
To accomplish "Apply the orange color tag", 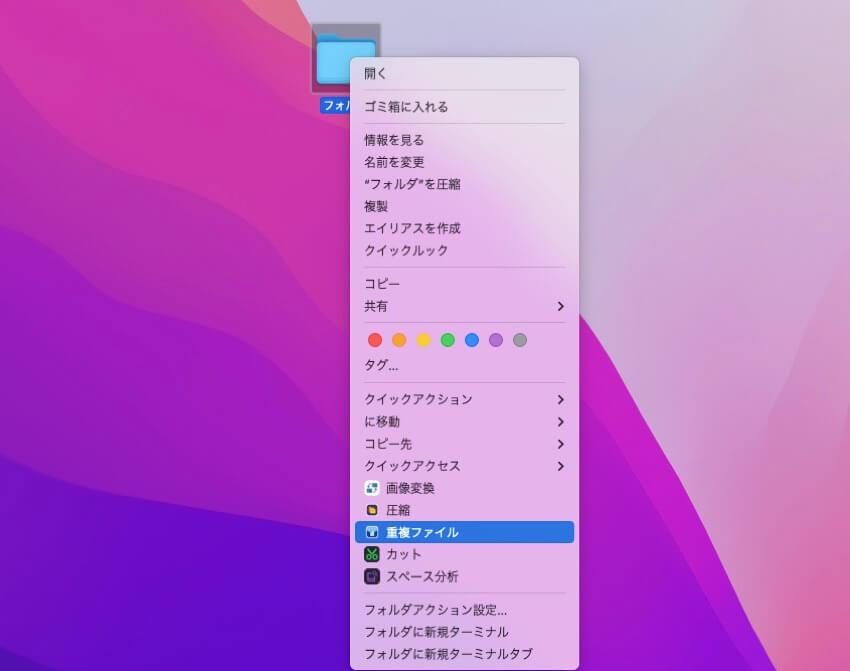I will coord(399,340).
